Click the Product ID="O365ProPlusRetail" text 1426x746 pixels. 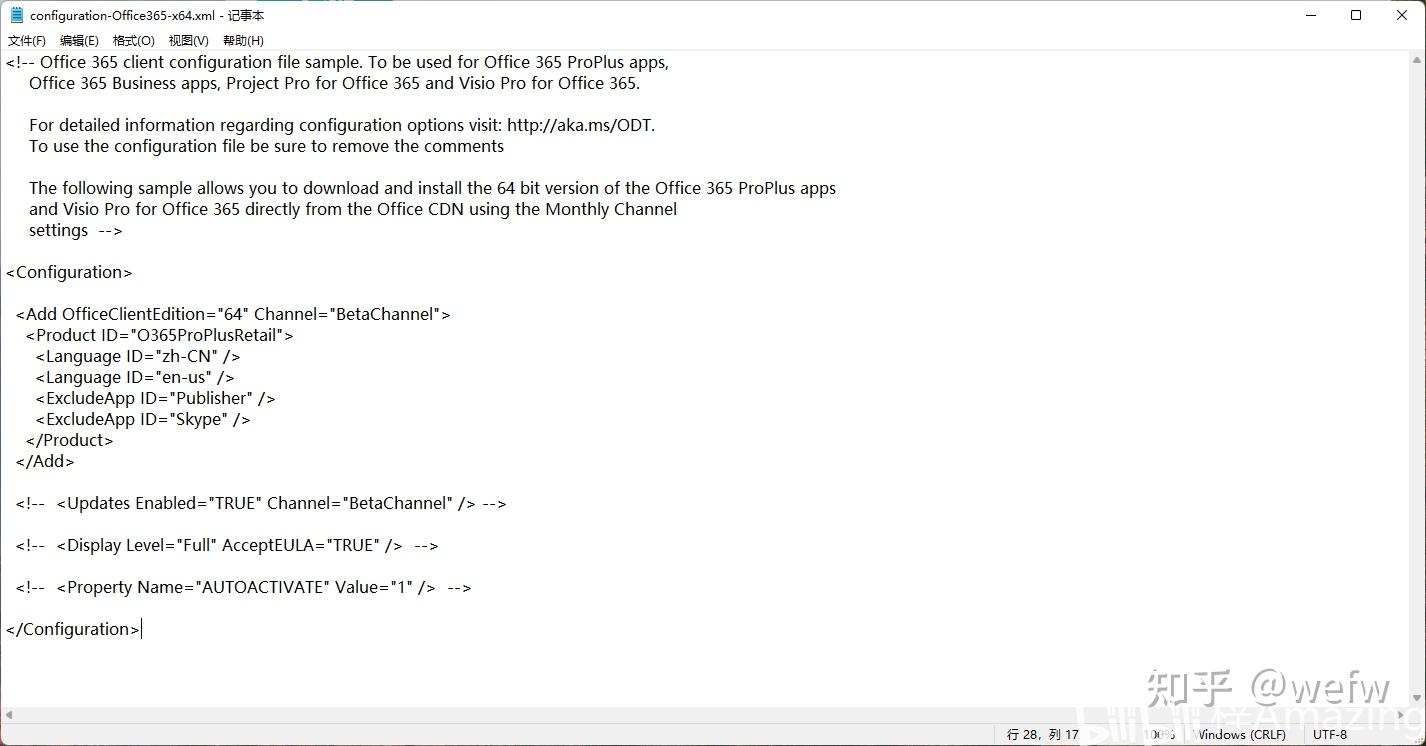click(x=159, y=334)
